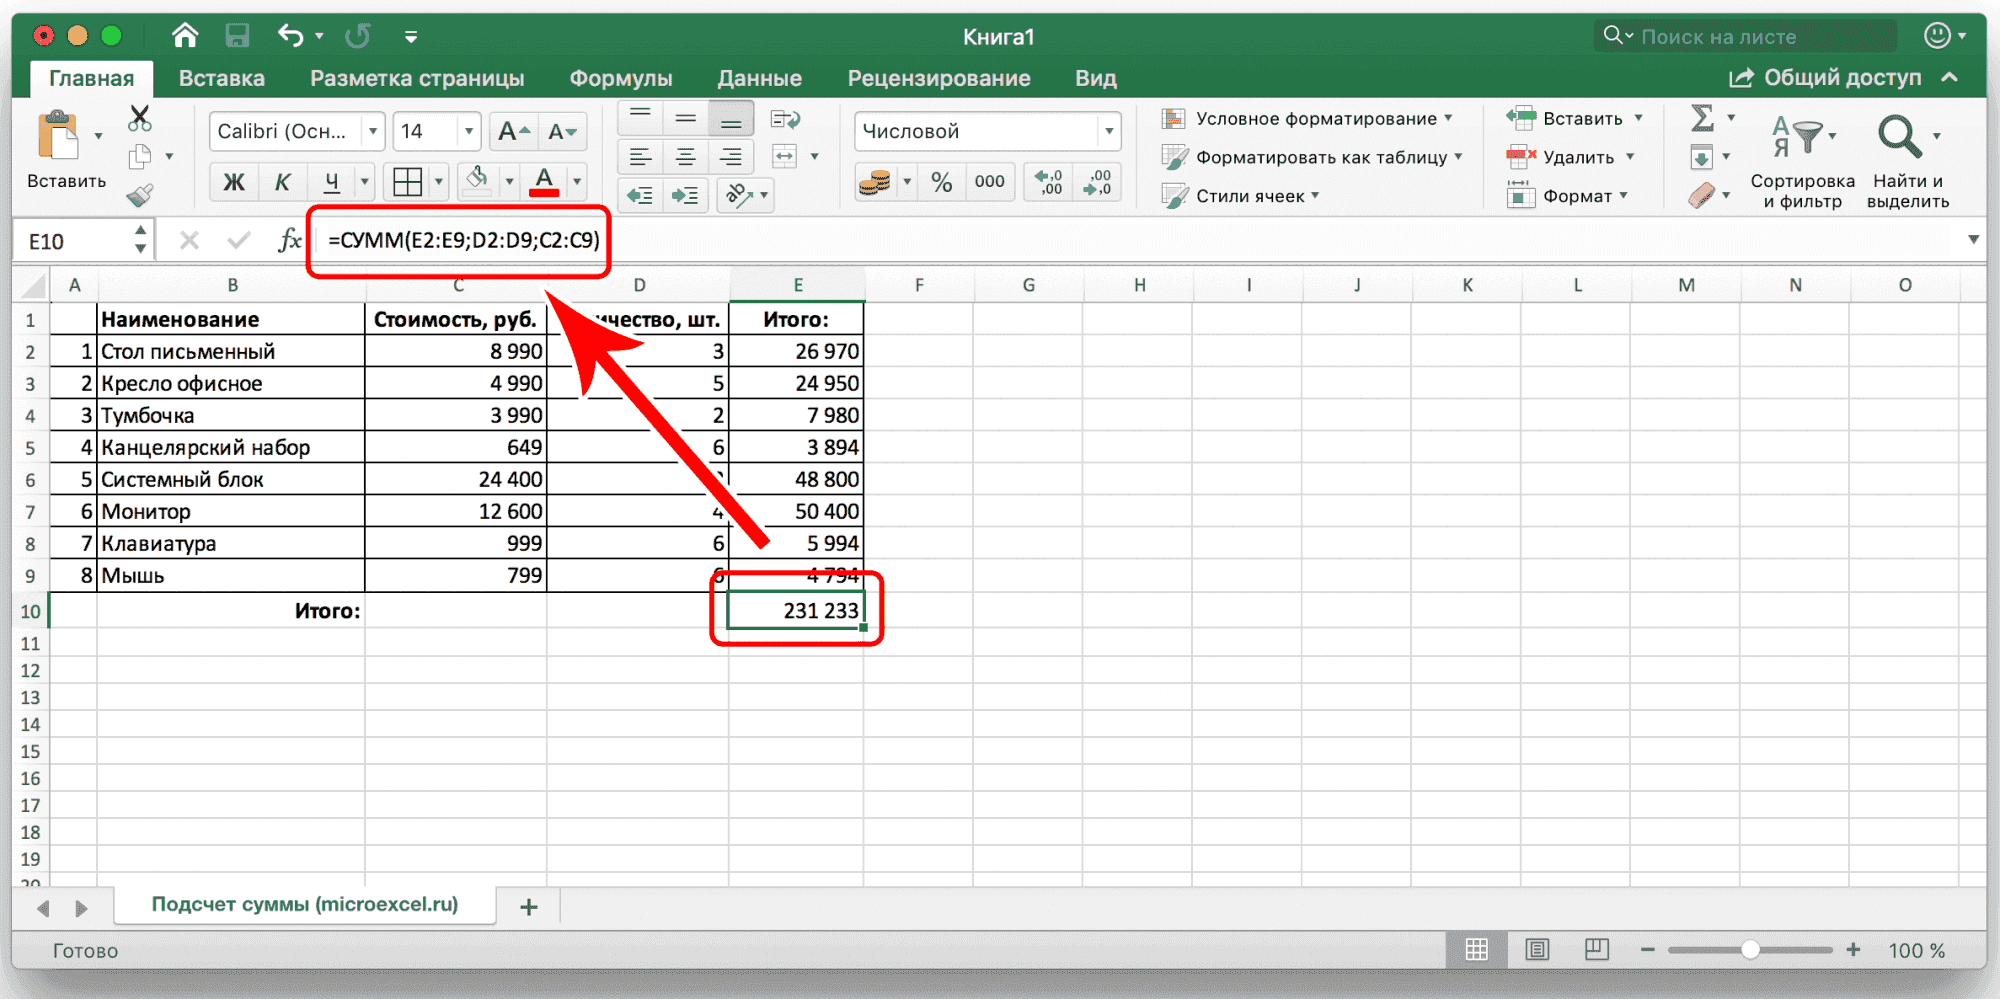Screen dimensions: 2000x999
Task: Toggle italic formatting with К button
Action: pos(282,182)
